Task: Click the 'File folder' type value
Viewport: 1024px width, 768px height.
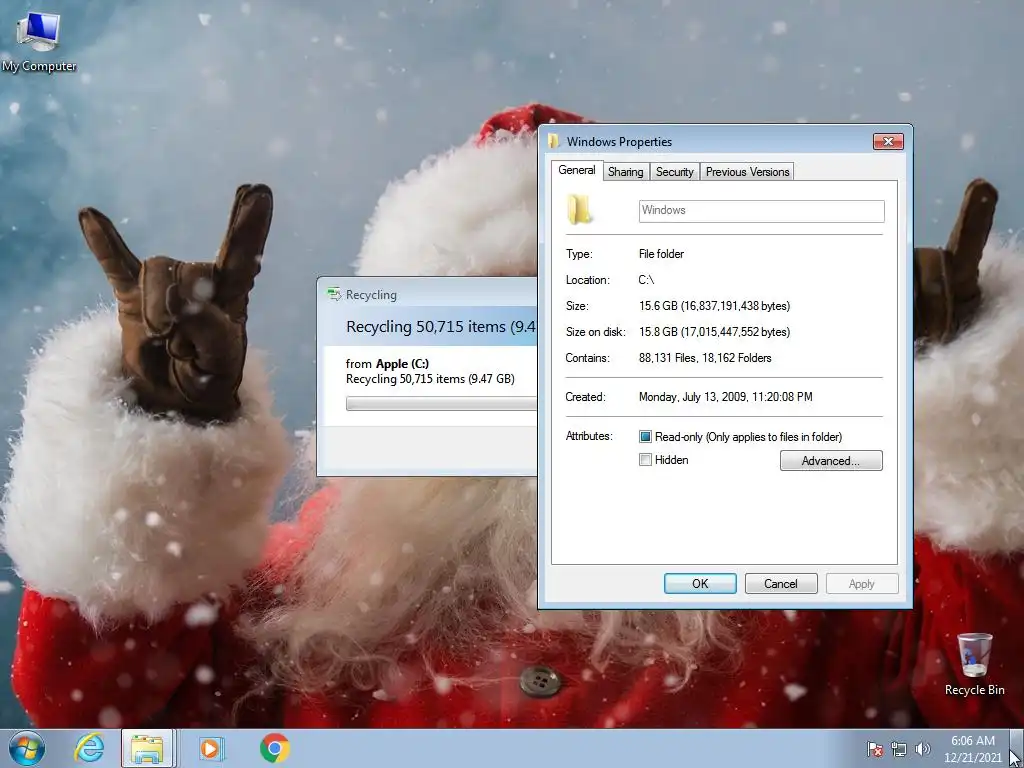Action: click(x=661, y=253)
